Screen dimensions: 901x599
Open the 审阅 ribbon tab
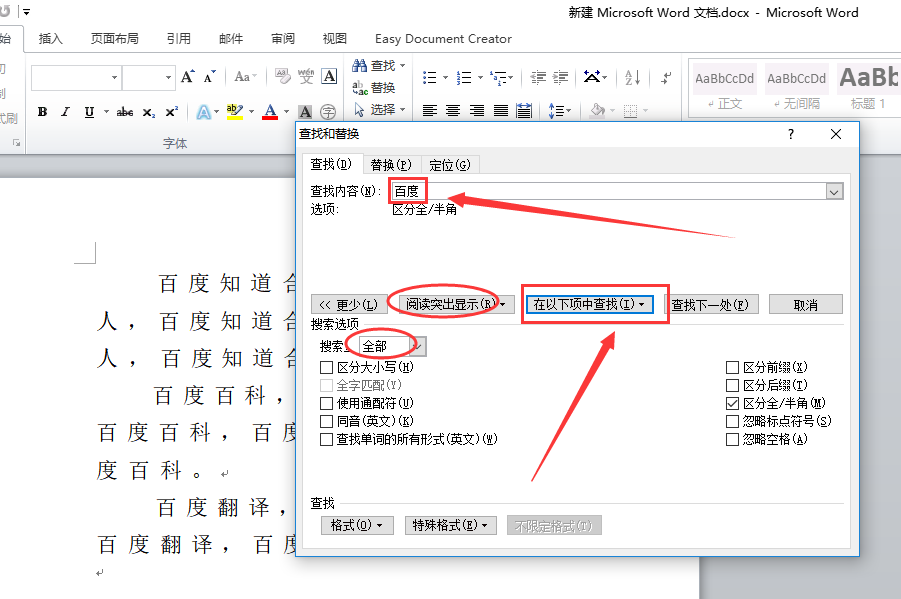coord(283,39)
